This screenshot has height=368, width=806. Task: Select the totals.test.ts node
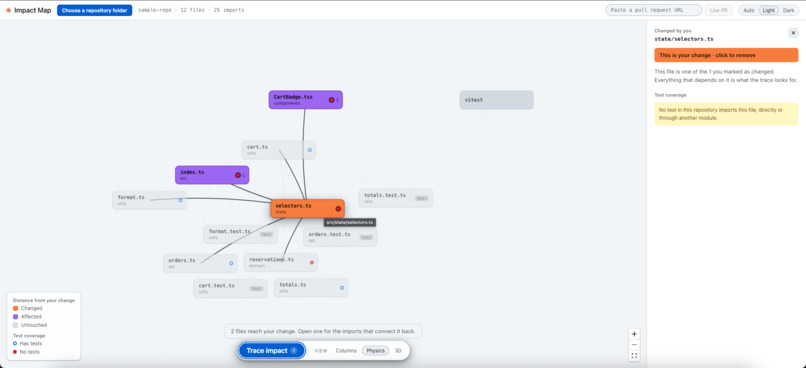click(x=395, y=198)
